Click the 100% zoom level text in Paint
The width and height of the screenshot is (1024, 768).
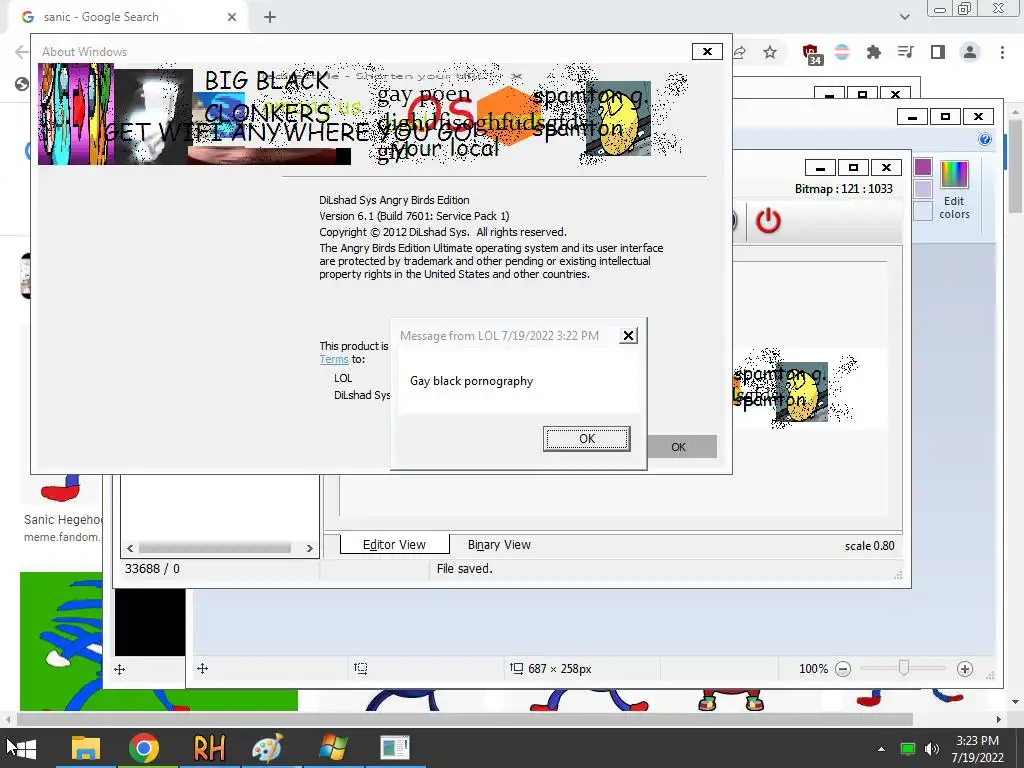(813, 669)
